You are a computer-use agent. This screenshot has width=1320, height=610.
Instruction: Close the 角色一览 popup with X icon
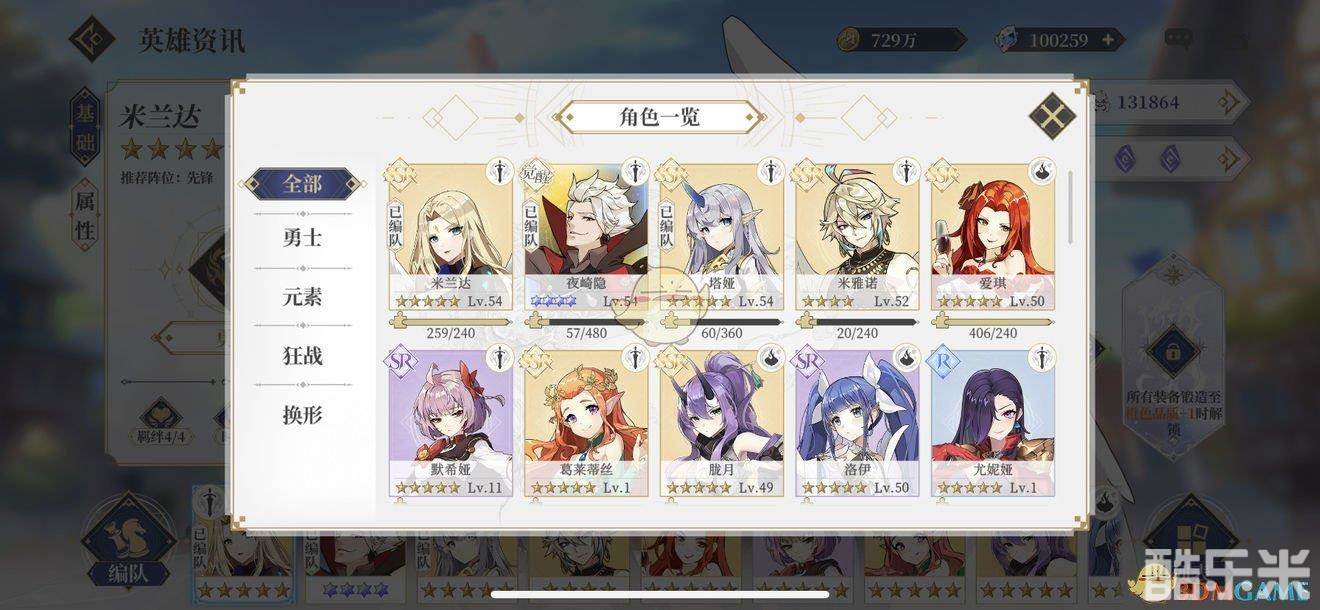[x=1052, y=116]
